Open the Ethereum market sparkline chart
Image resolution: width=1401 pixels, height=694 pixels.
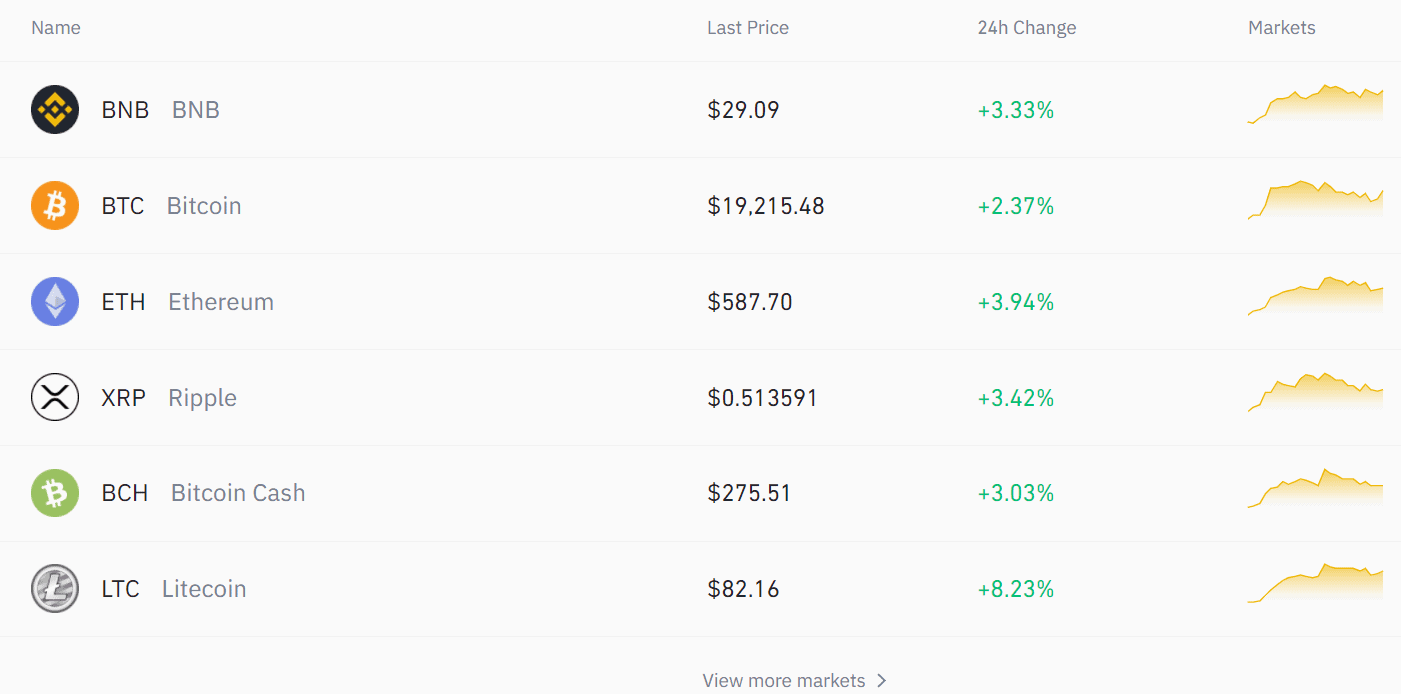1315,296
